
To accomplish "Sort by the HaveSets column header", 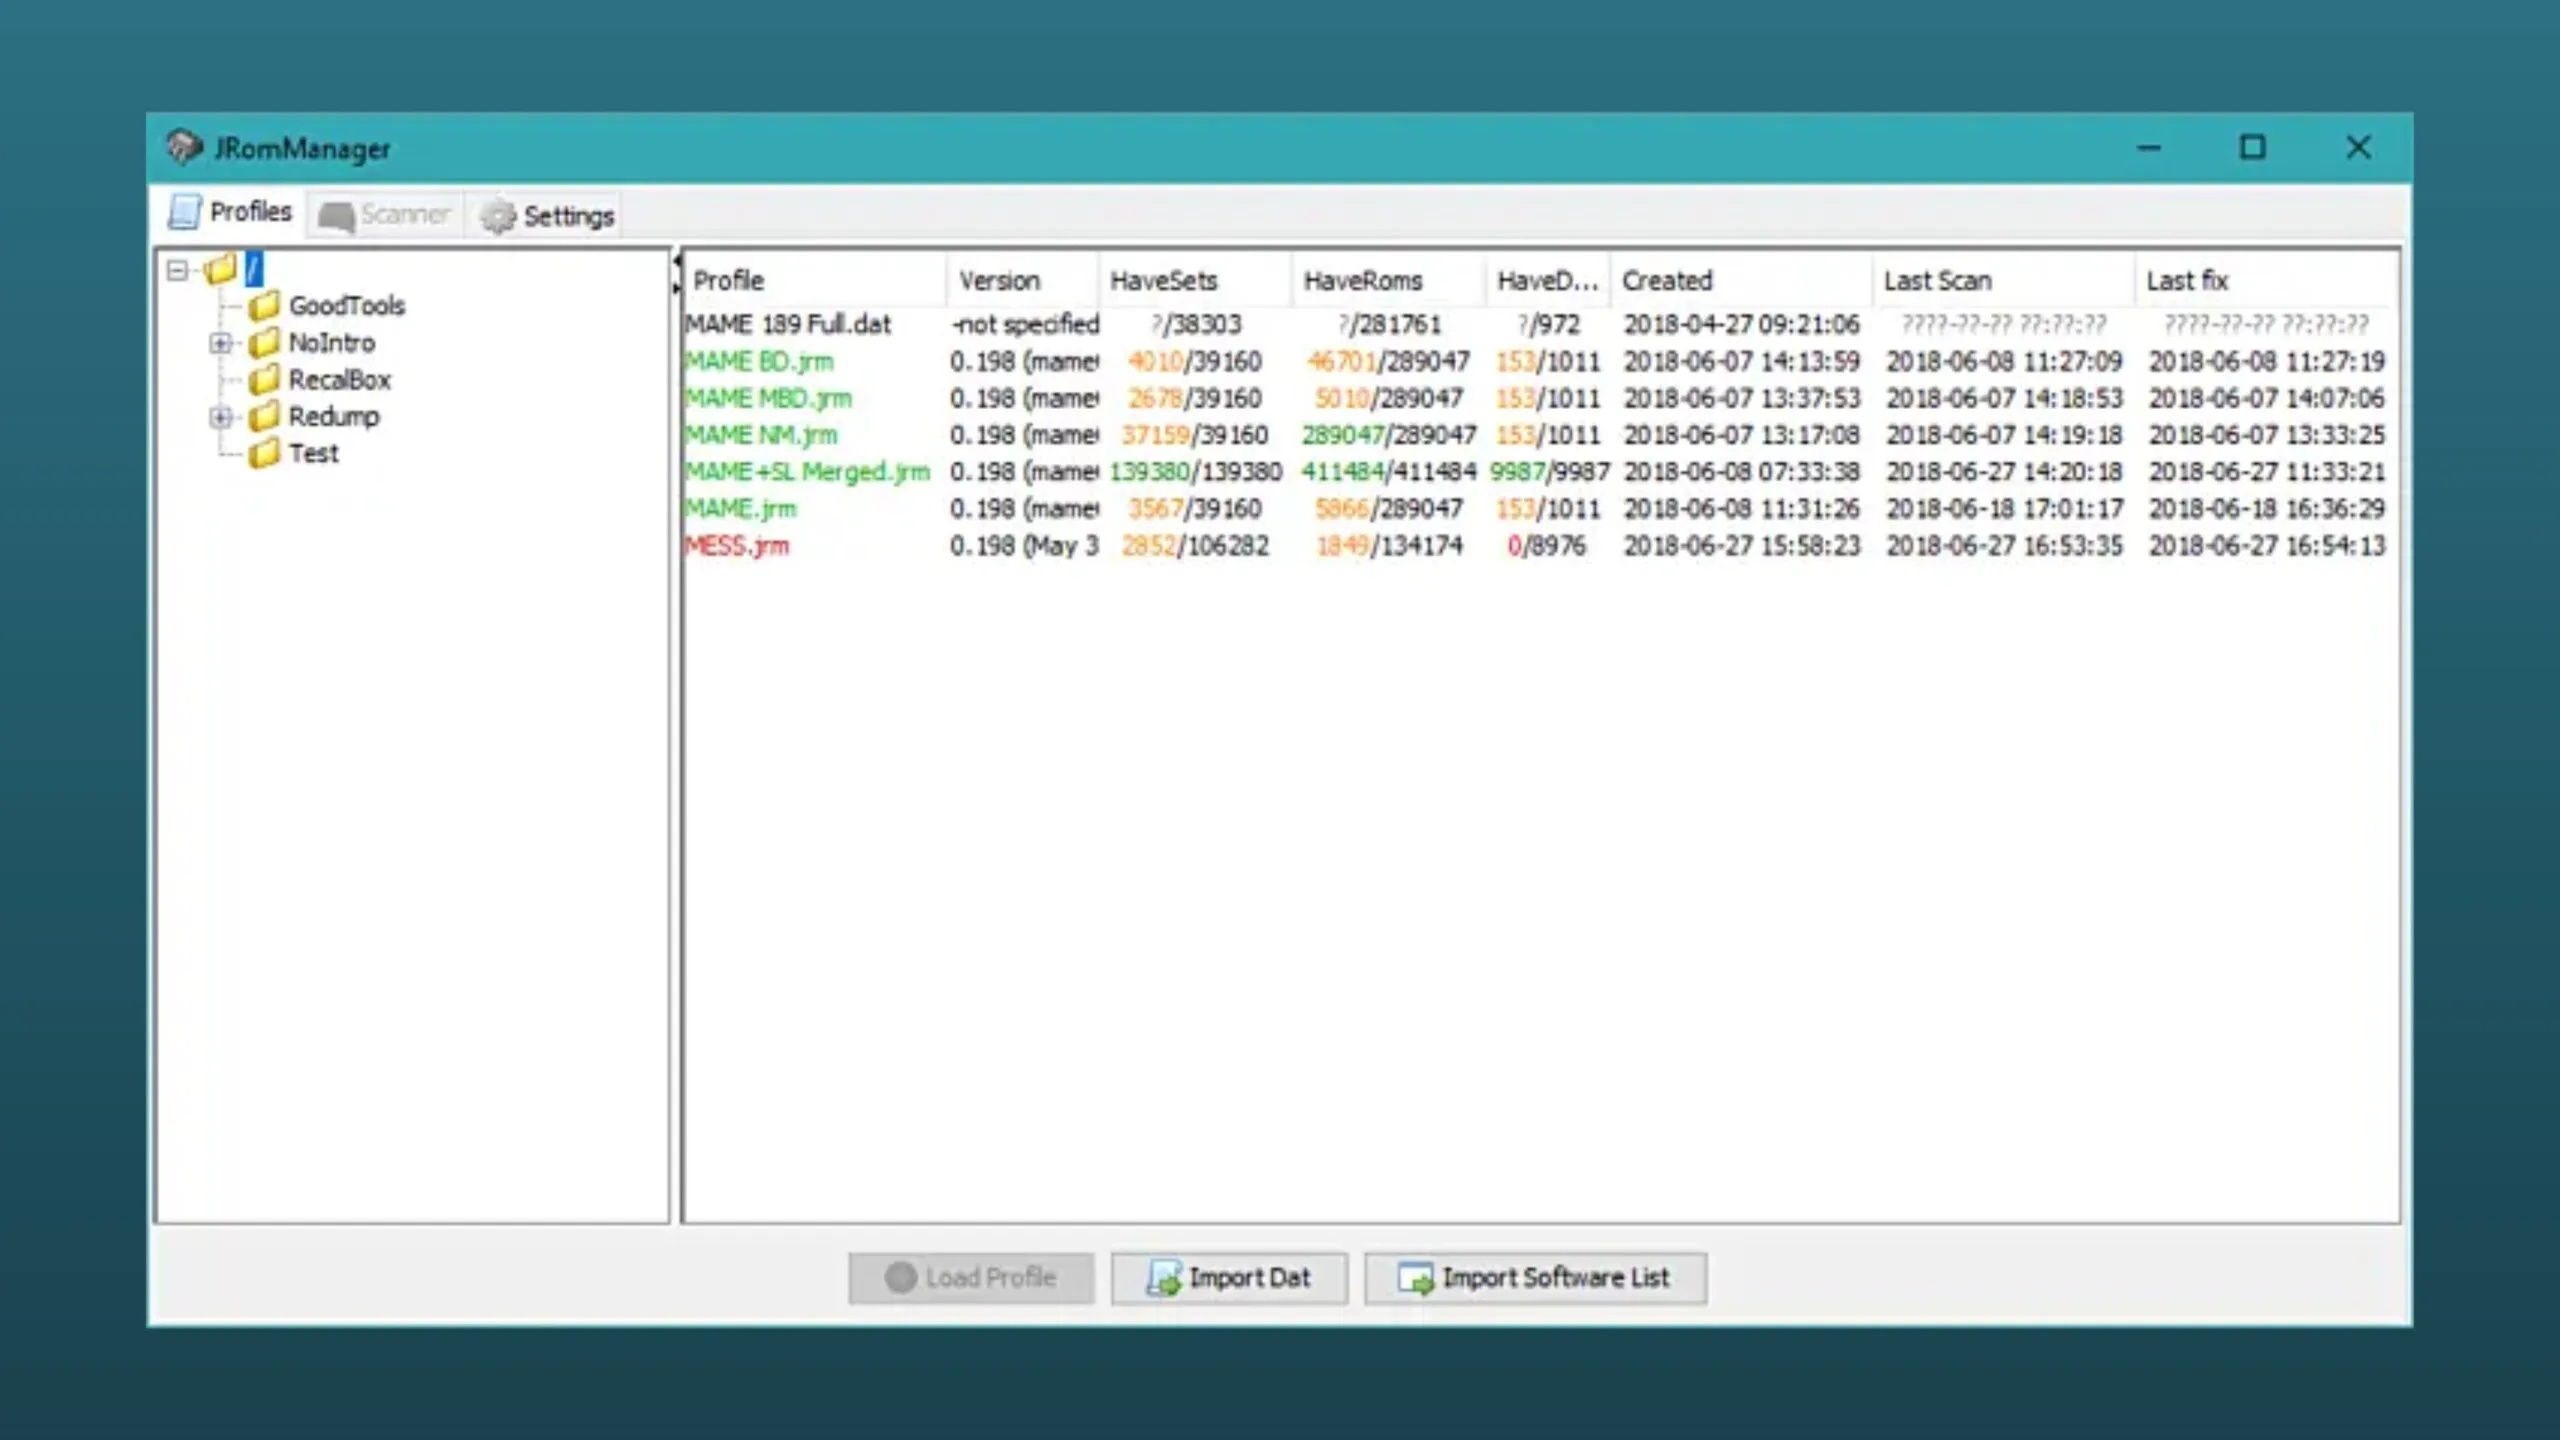I will [x=1195, y=280].
